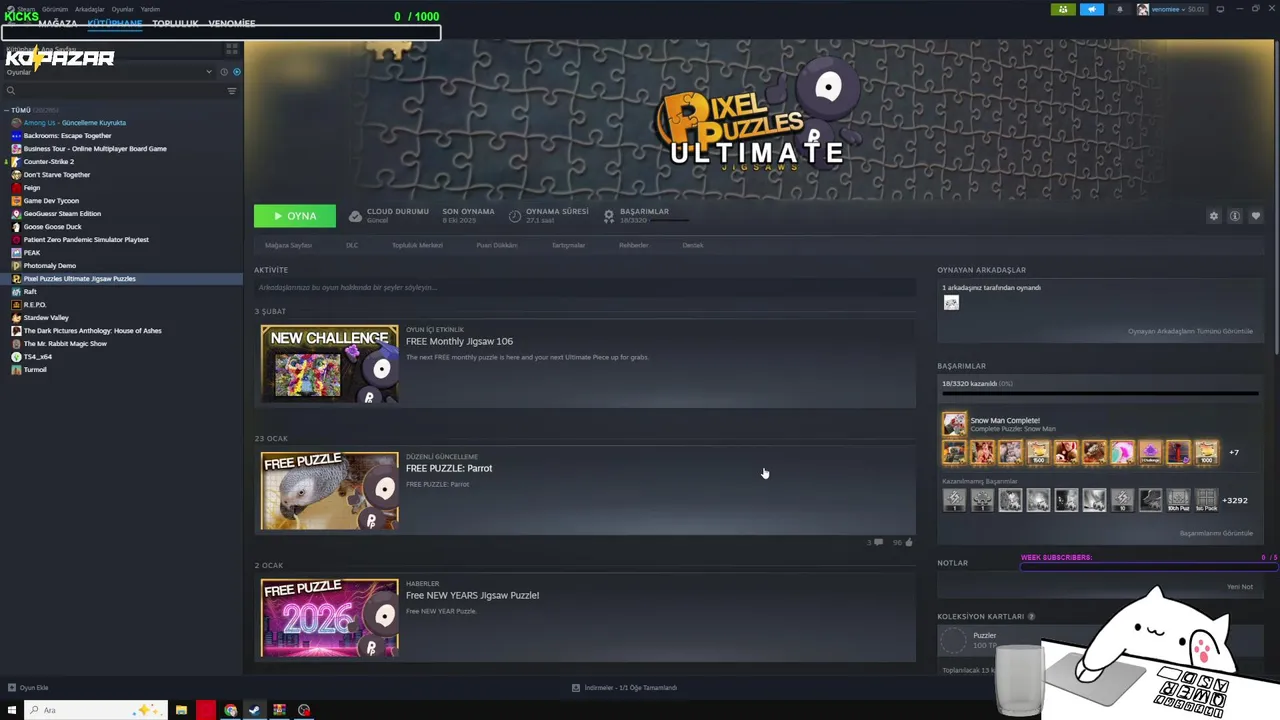Open the Arkadaşlar menu
Screen dimensions: 1280x720
89,9
